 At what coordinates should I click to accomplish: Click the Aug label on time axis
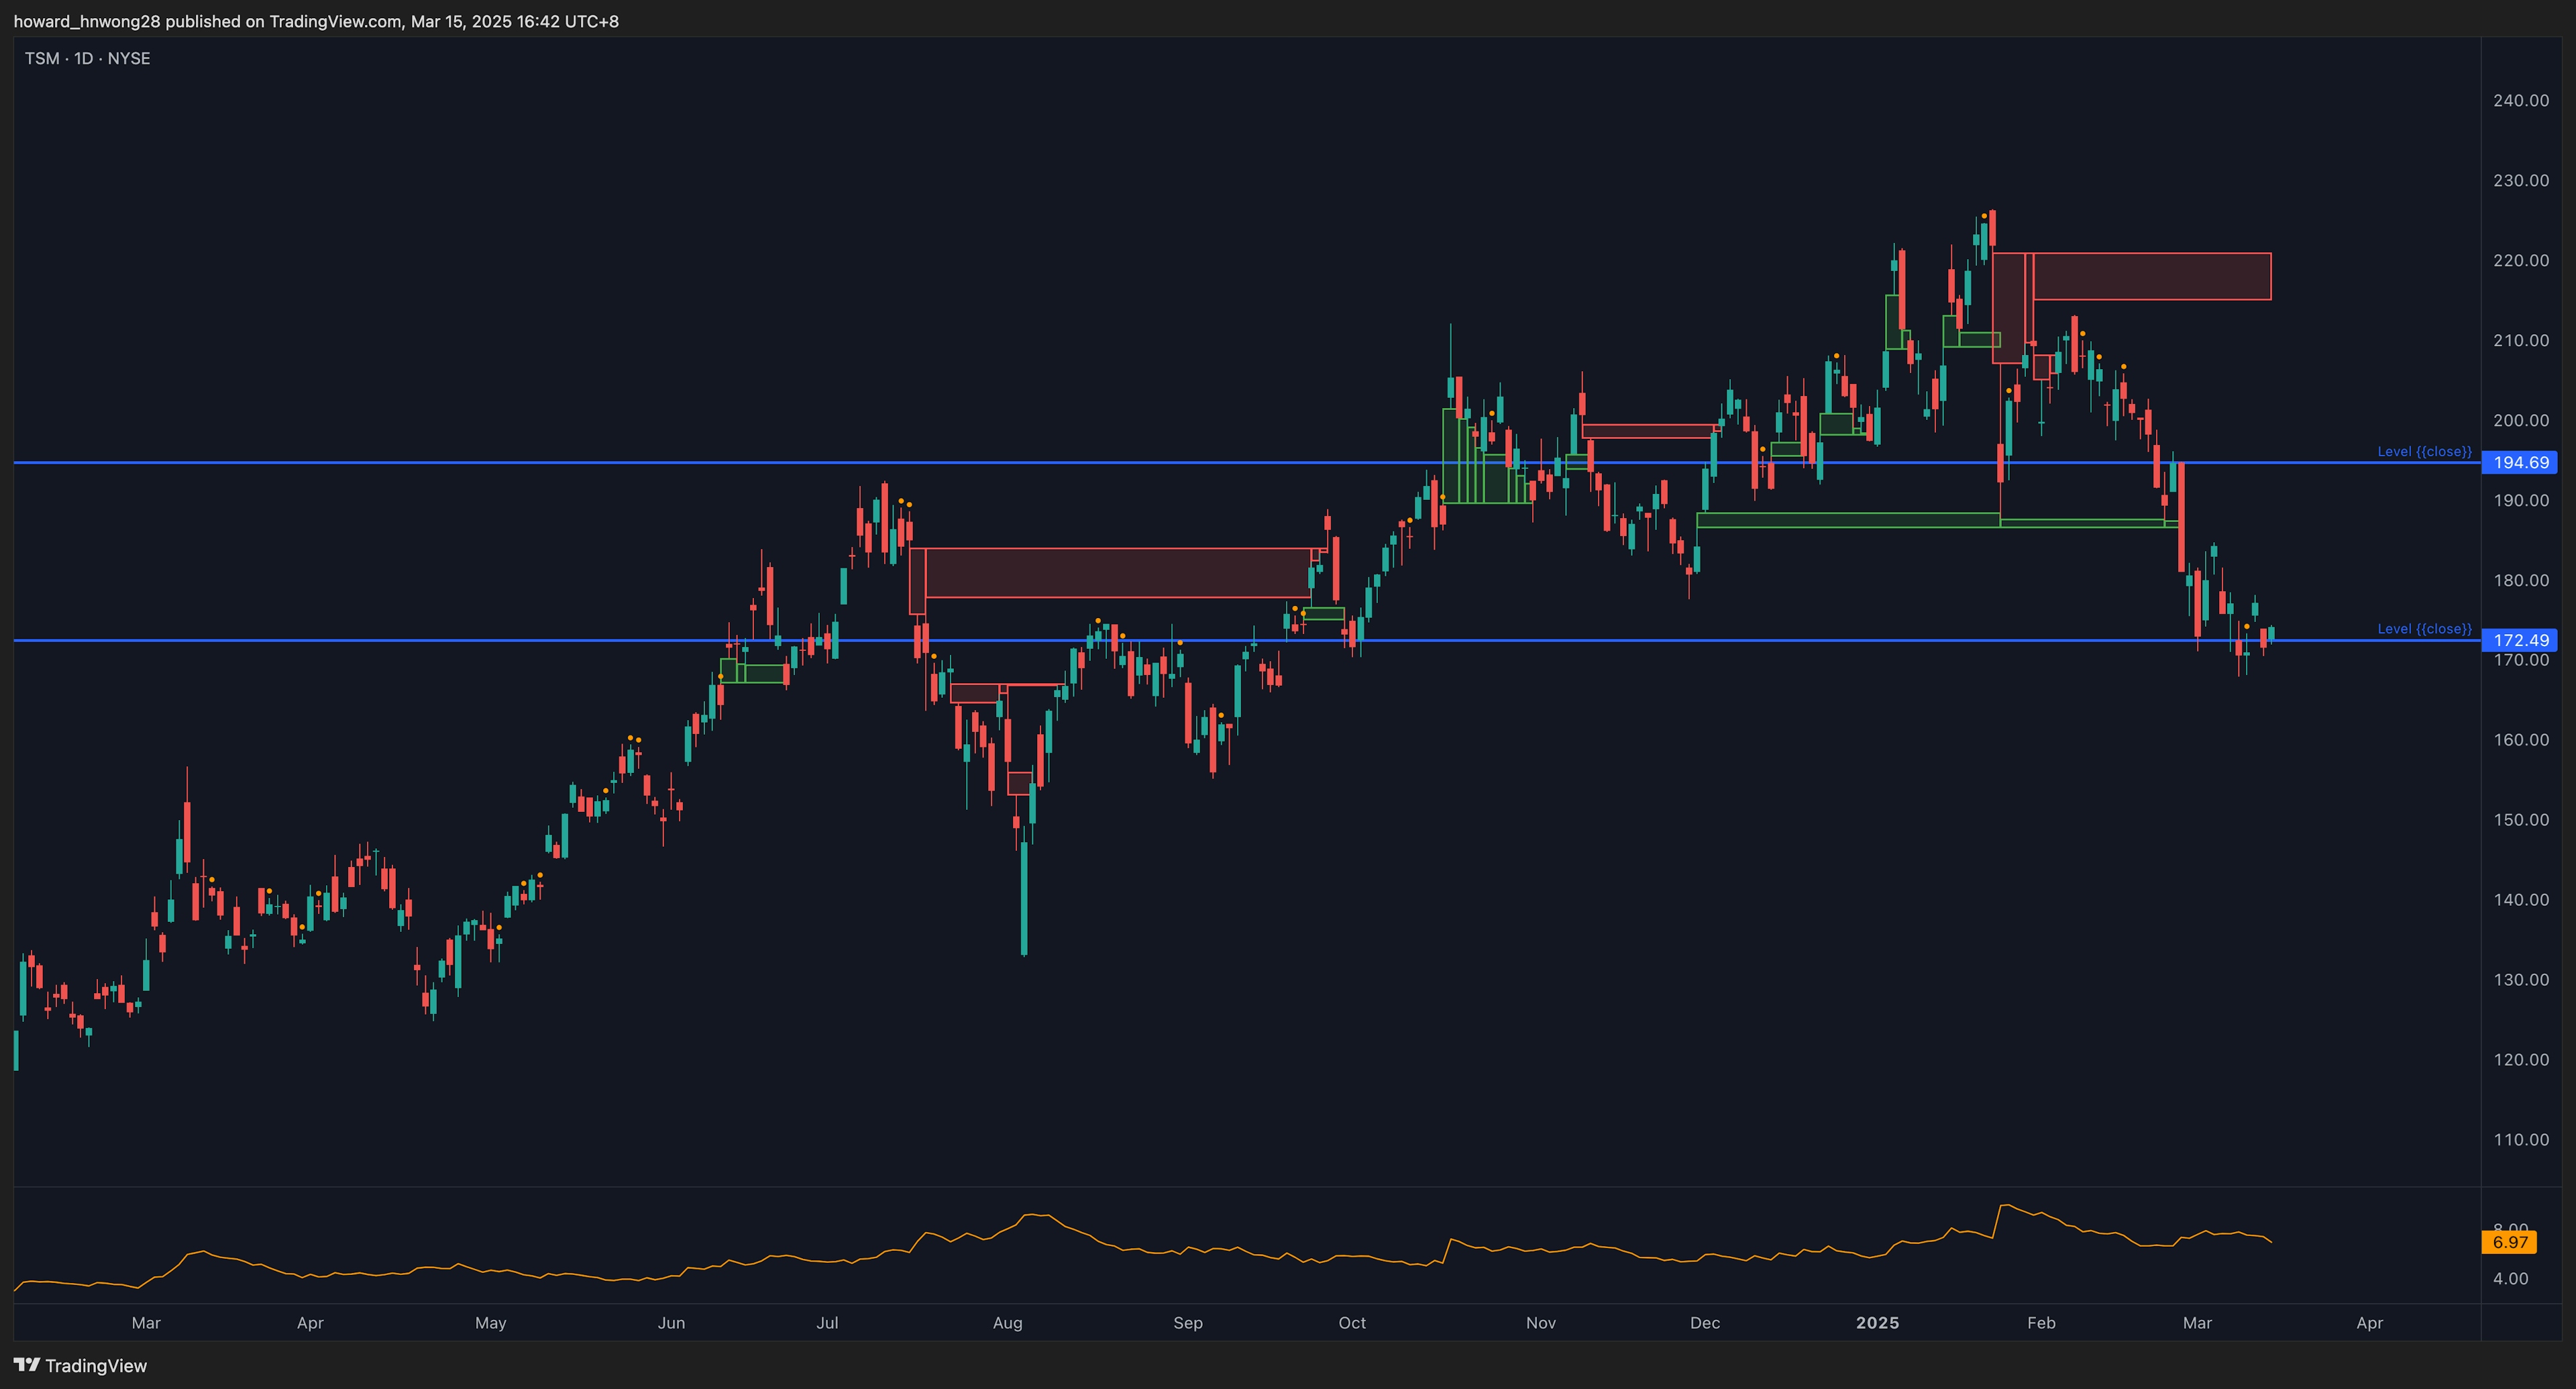pos(1007,1323)
